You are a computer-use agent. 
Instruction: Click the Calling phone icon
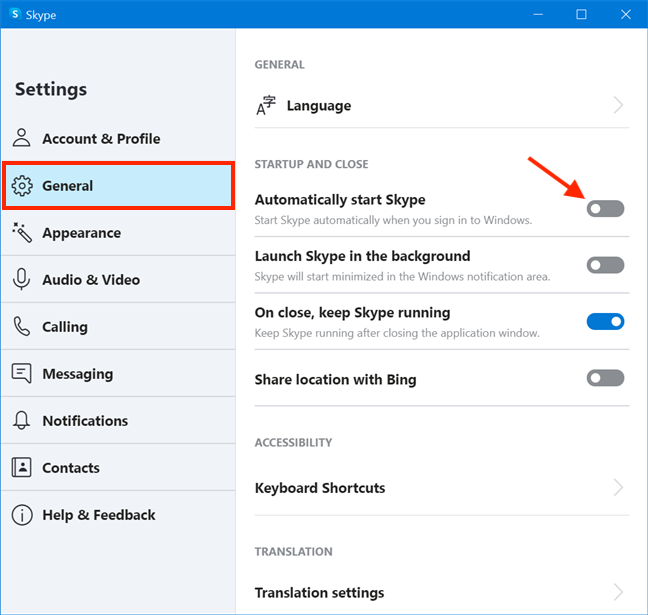pyautogui.click(x=21, y=327)
